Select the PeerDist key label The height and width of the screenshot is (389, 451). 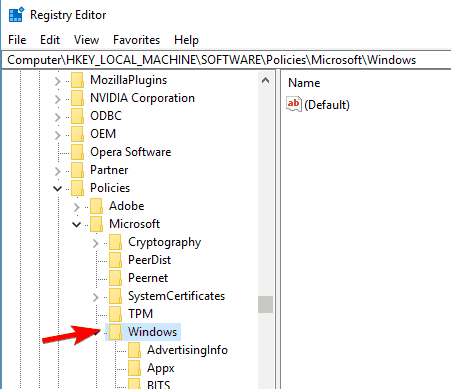coord(149,260)
